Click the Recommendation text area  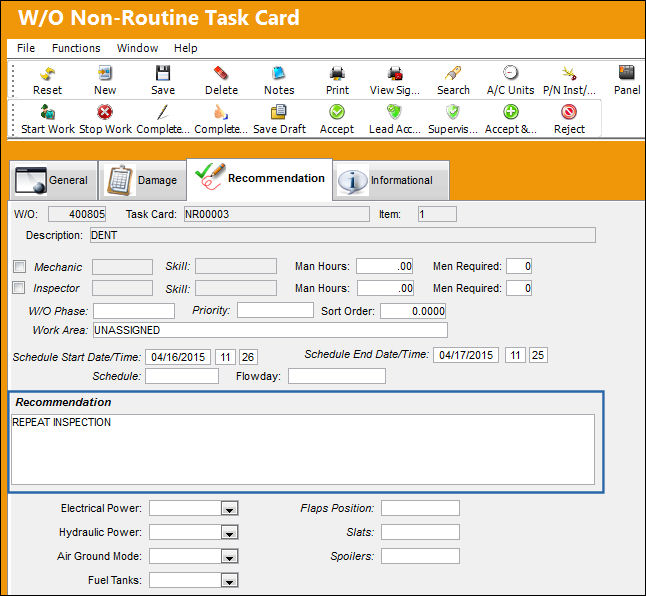303,449
